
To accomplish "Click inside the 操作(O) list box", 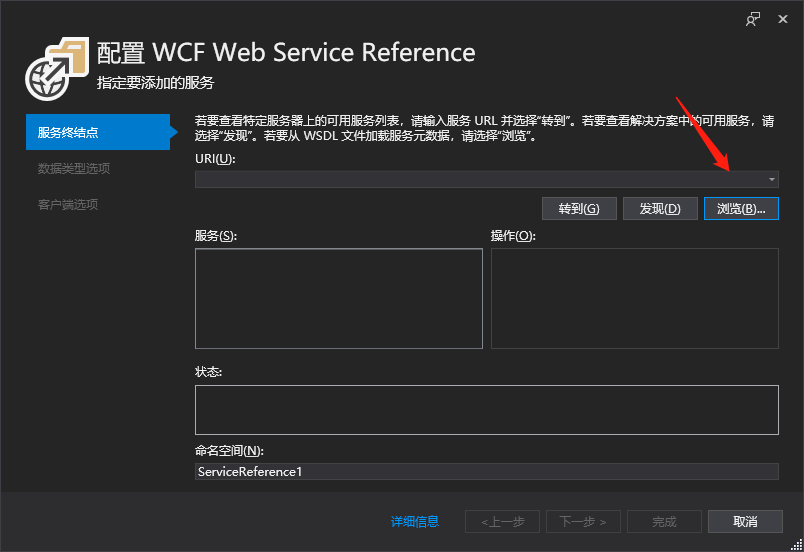I will point(635,298).
